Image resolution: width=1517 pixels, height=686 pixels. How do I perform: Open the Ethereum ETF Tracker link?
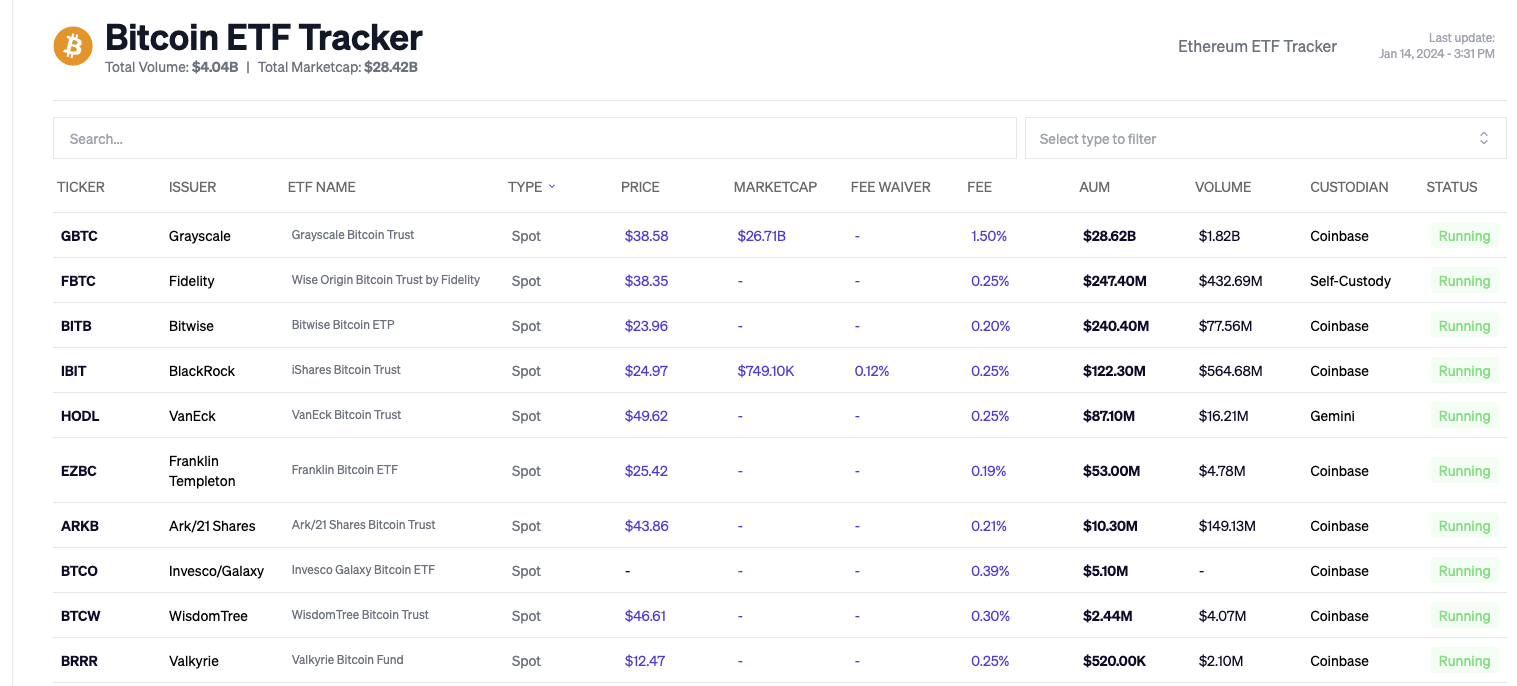click(x=1257, y=46)
